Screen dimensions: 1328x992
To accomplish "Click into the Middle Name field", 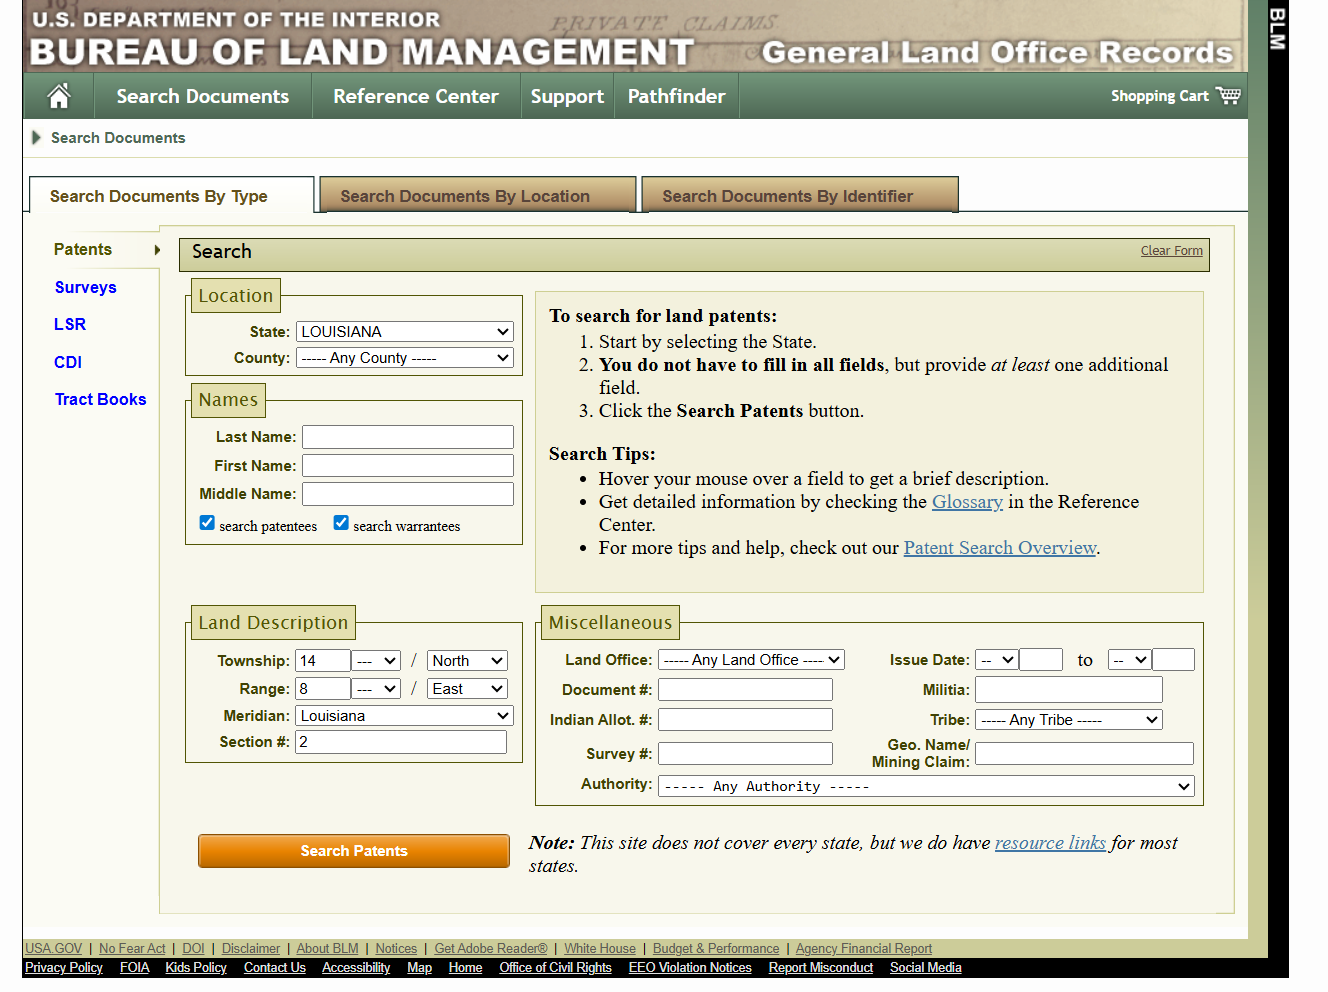I will tap(408, 494).
